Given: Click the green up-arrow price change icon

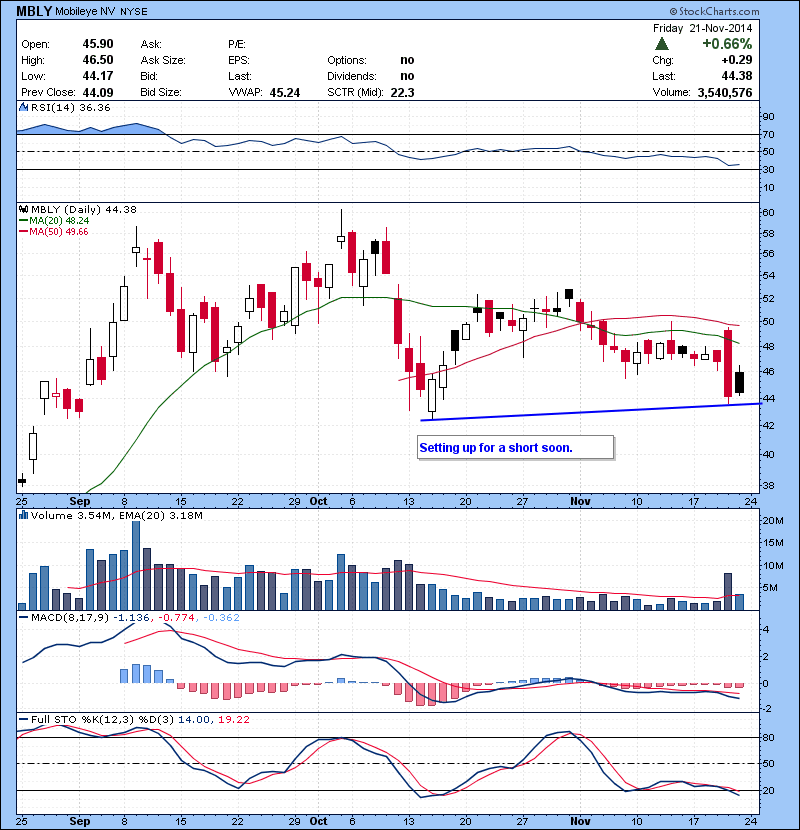Looking at the screenshot, I should pyautogui.click(x=662, y=43).
